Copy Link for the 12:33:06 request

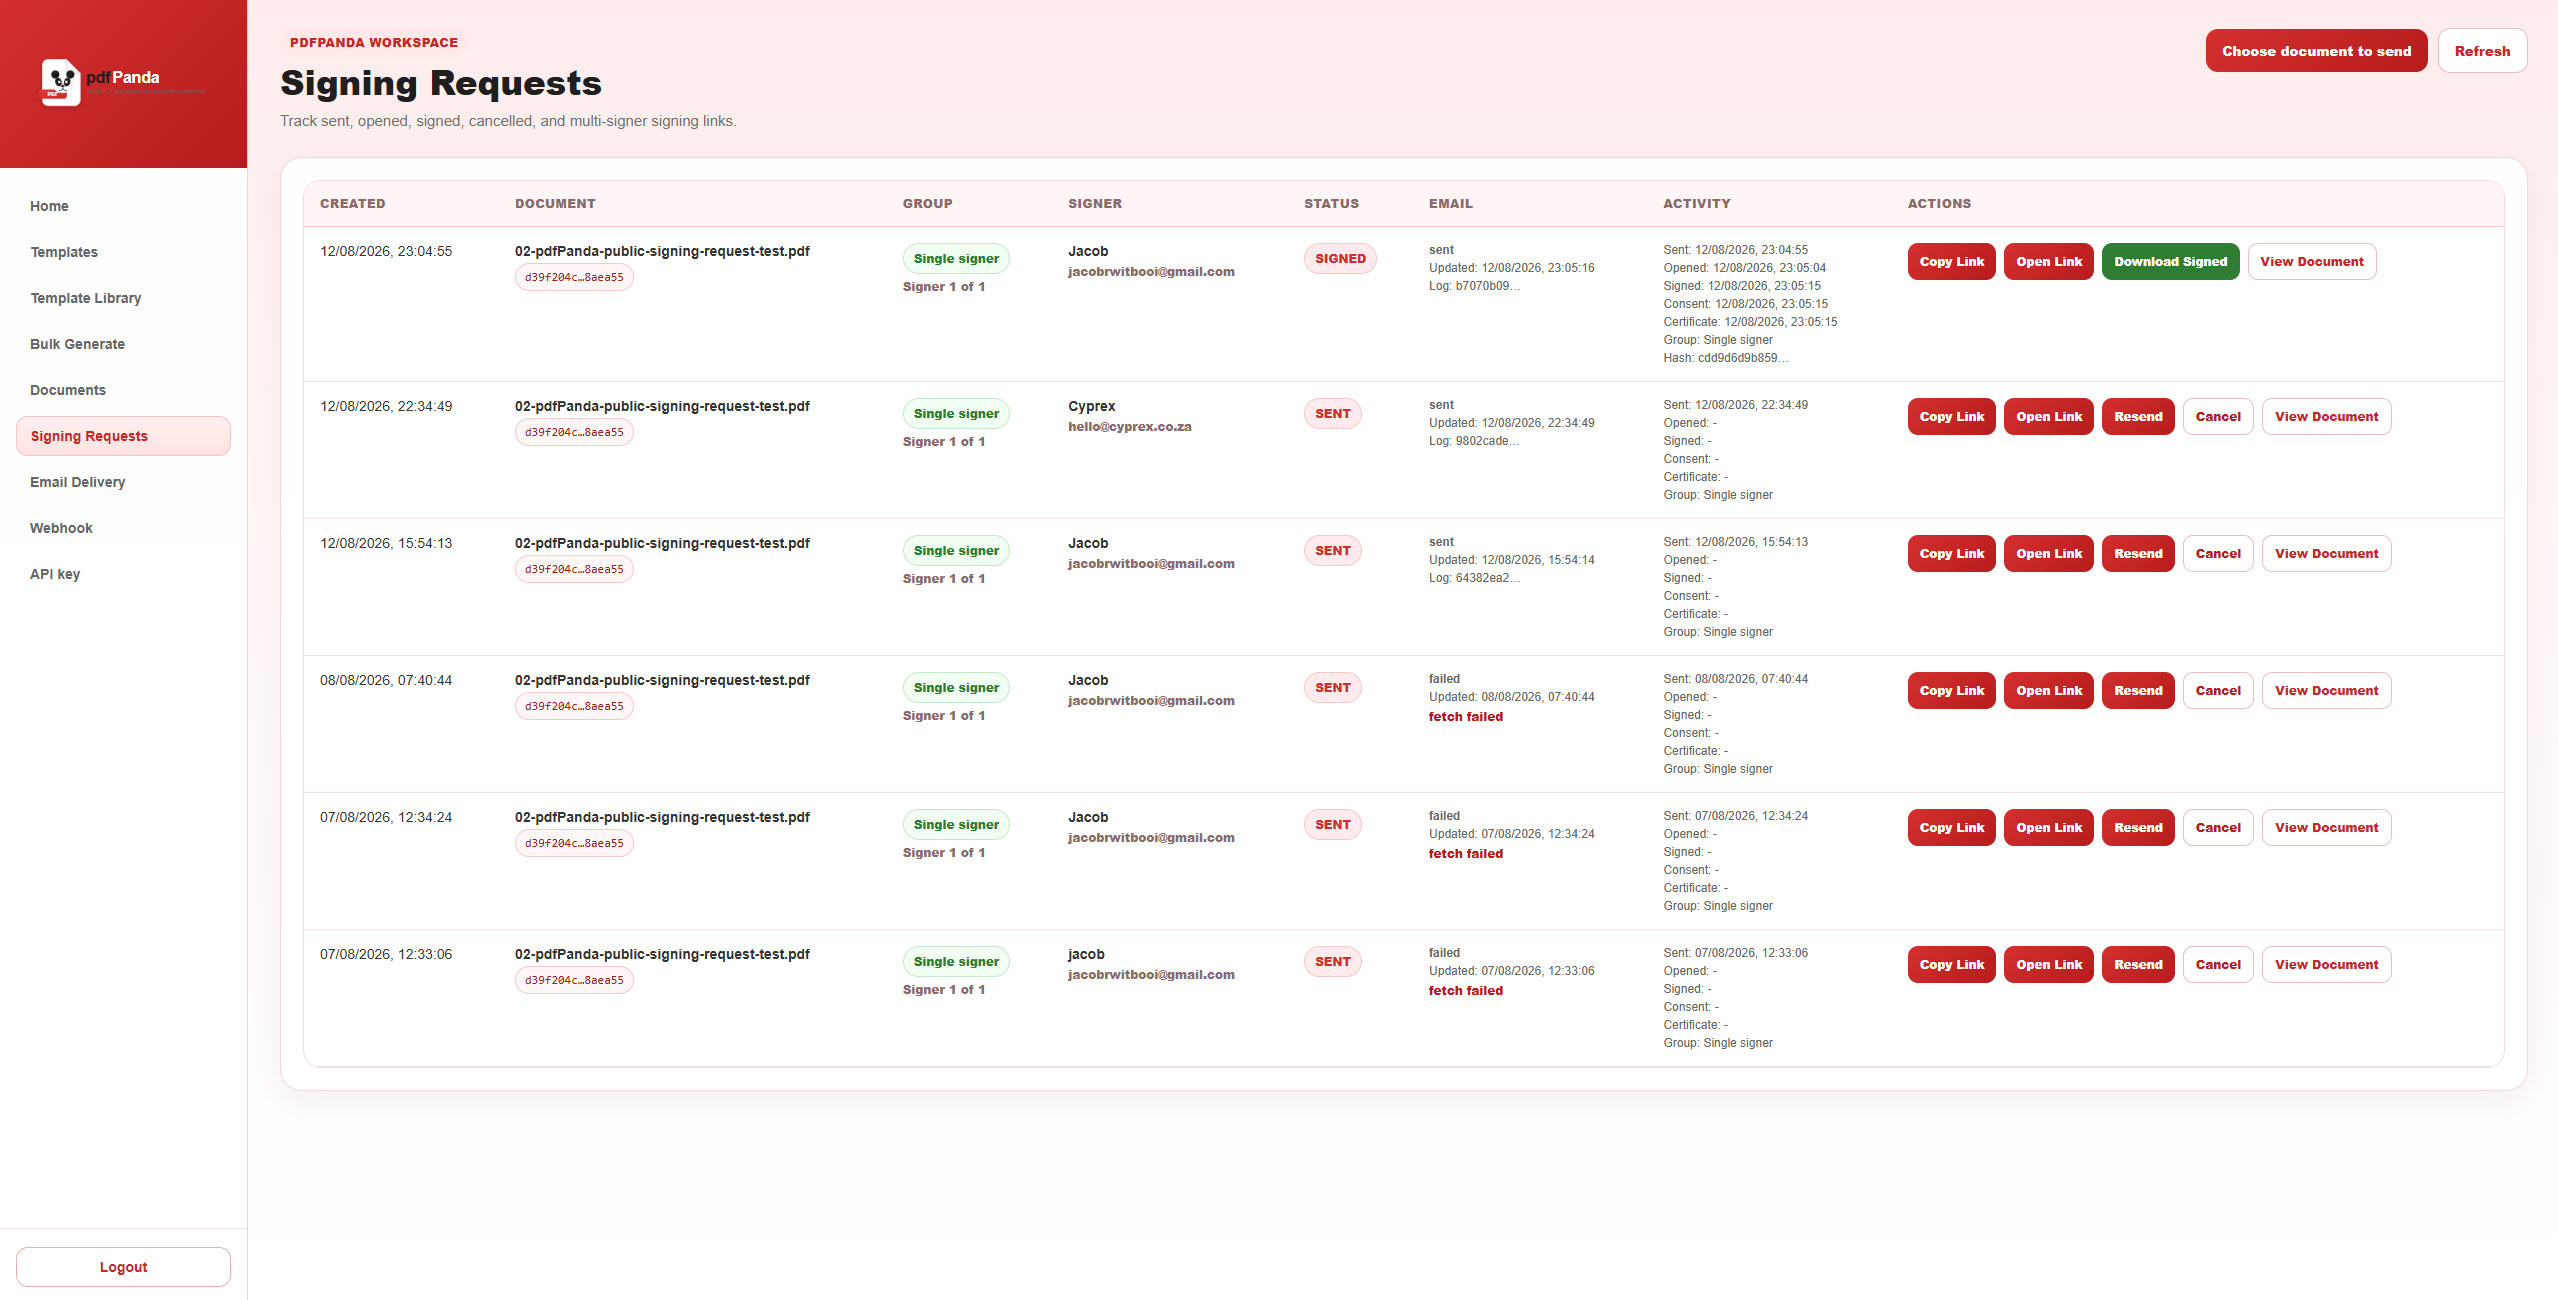pyautogui.click(x=1951, y=965)
